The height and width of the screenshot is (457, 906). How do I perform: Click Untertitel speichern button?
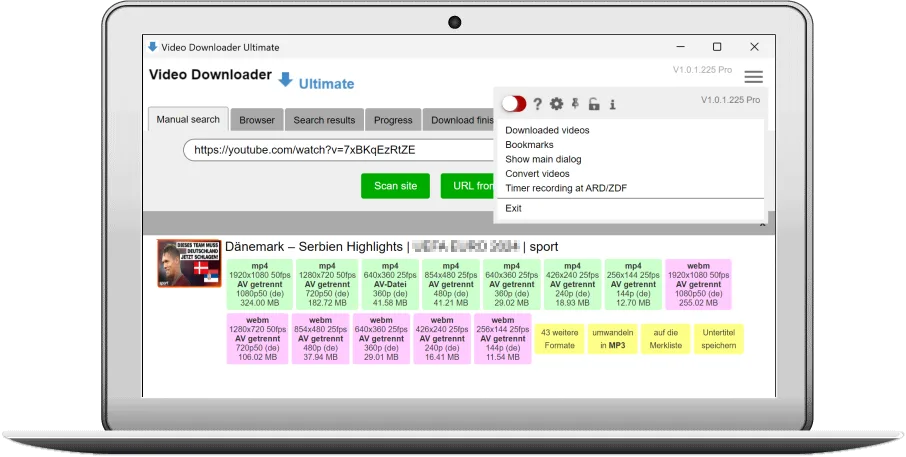click(x=719, y=339)
